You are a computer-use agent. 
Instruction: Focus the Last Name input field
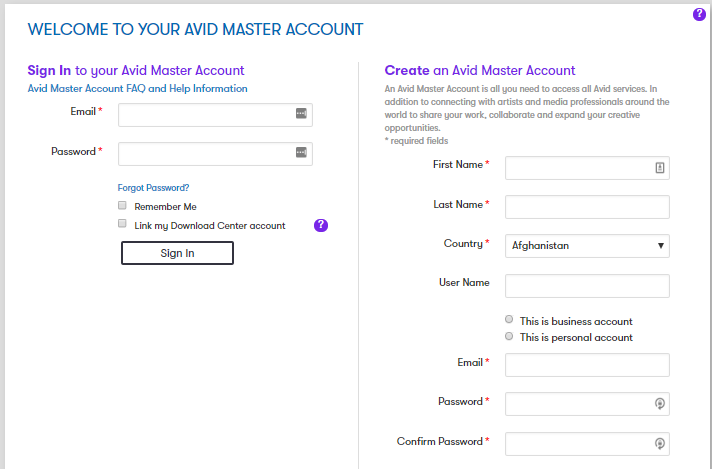pyautogui.click(x=587, y=207)
